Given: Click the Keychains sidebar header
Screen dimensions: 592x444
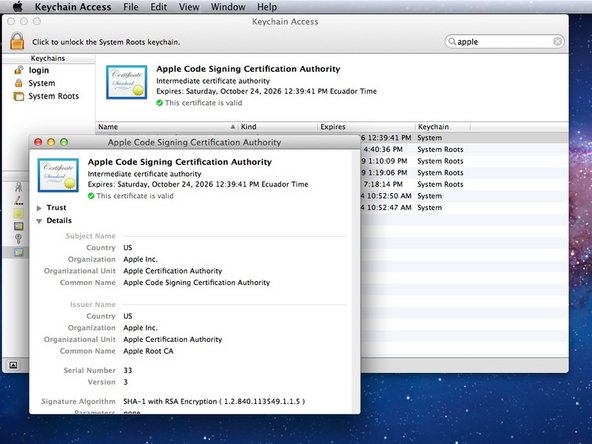Looking at the screenshot, I should coord(48,58).
